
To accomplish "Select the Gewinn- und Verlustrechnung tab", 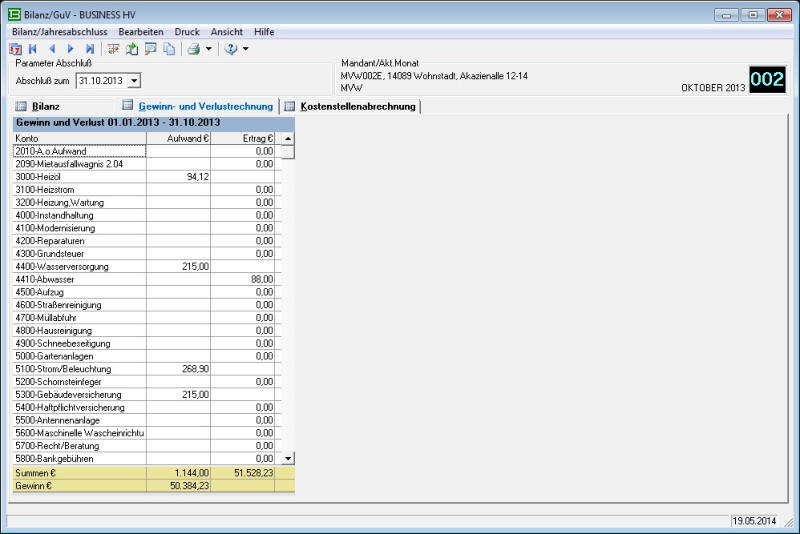I will coord(204,106).
